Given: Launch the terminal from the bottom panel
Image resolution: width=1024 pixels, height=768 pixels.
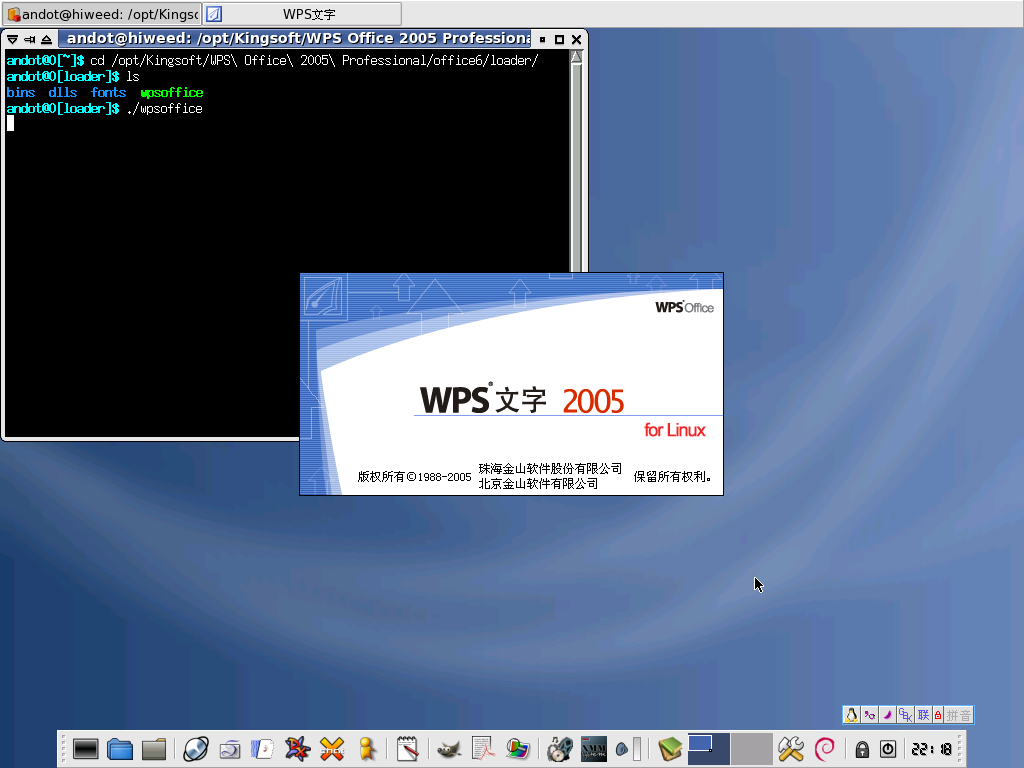Looking at the screenshot, I should [x=86, y=749].
